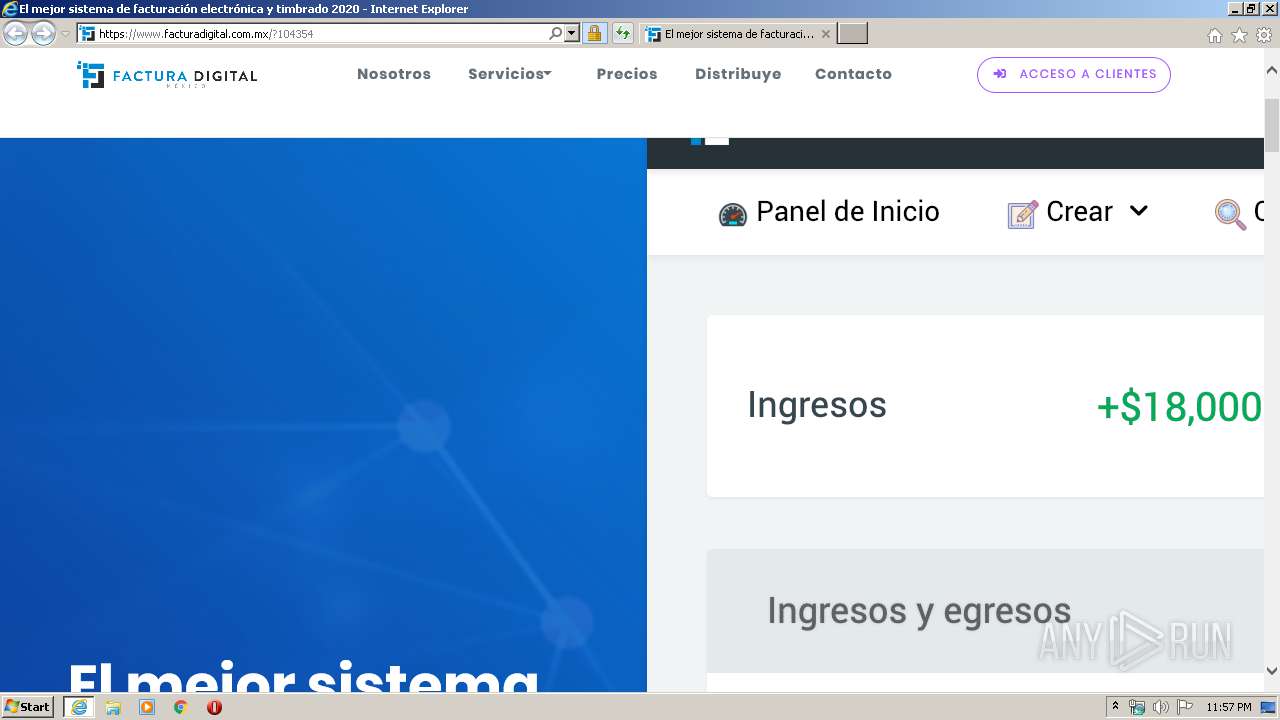Click the Crear pencil note icon

click(1022, 214)
